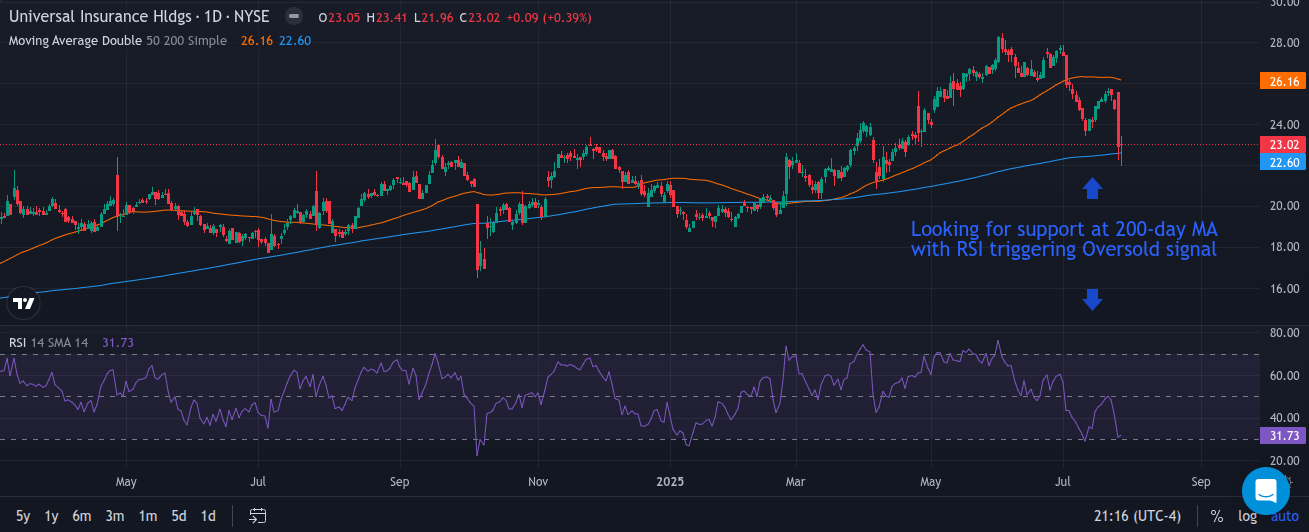The image size is (1309, 532).
Task: Click the 60.00 RSI scale label
Action: [1285, 375]
